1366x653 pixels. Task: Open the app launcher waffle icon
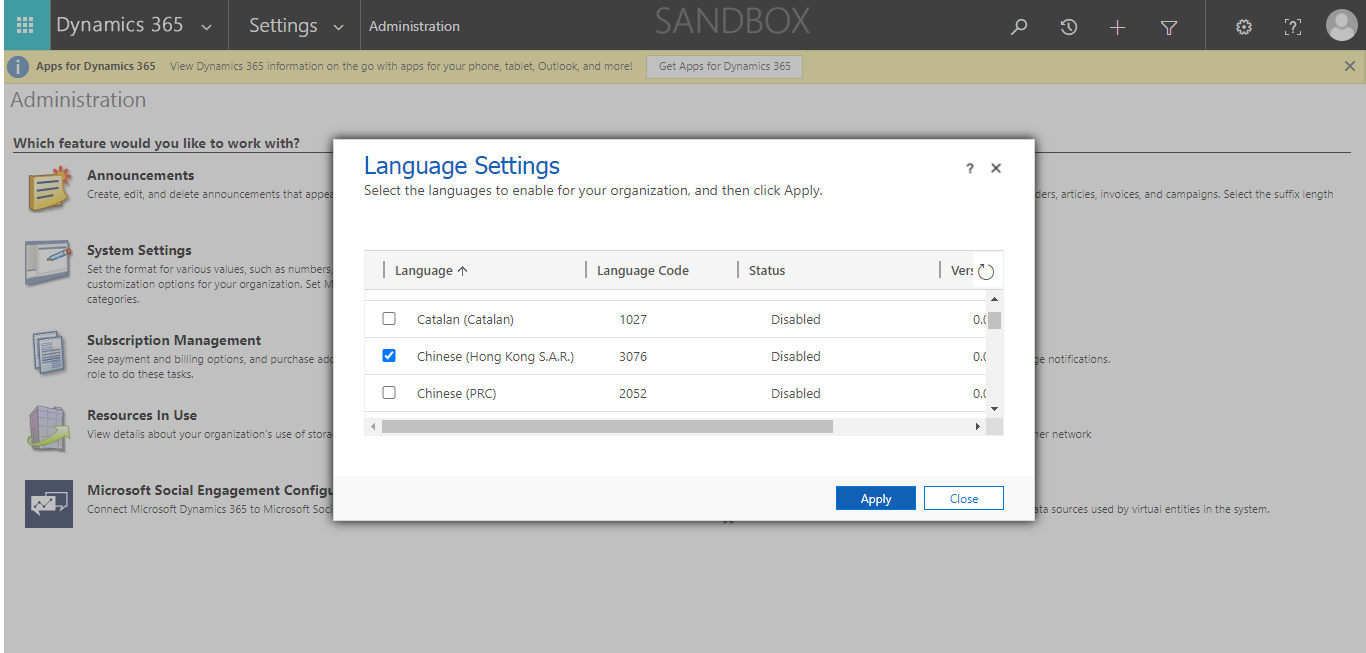(25, 25)
